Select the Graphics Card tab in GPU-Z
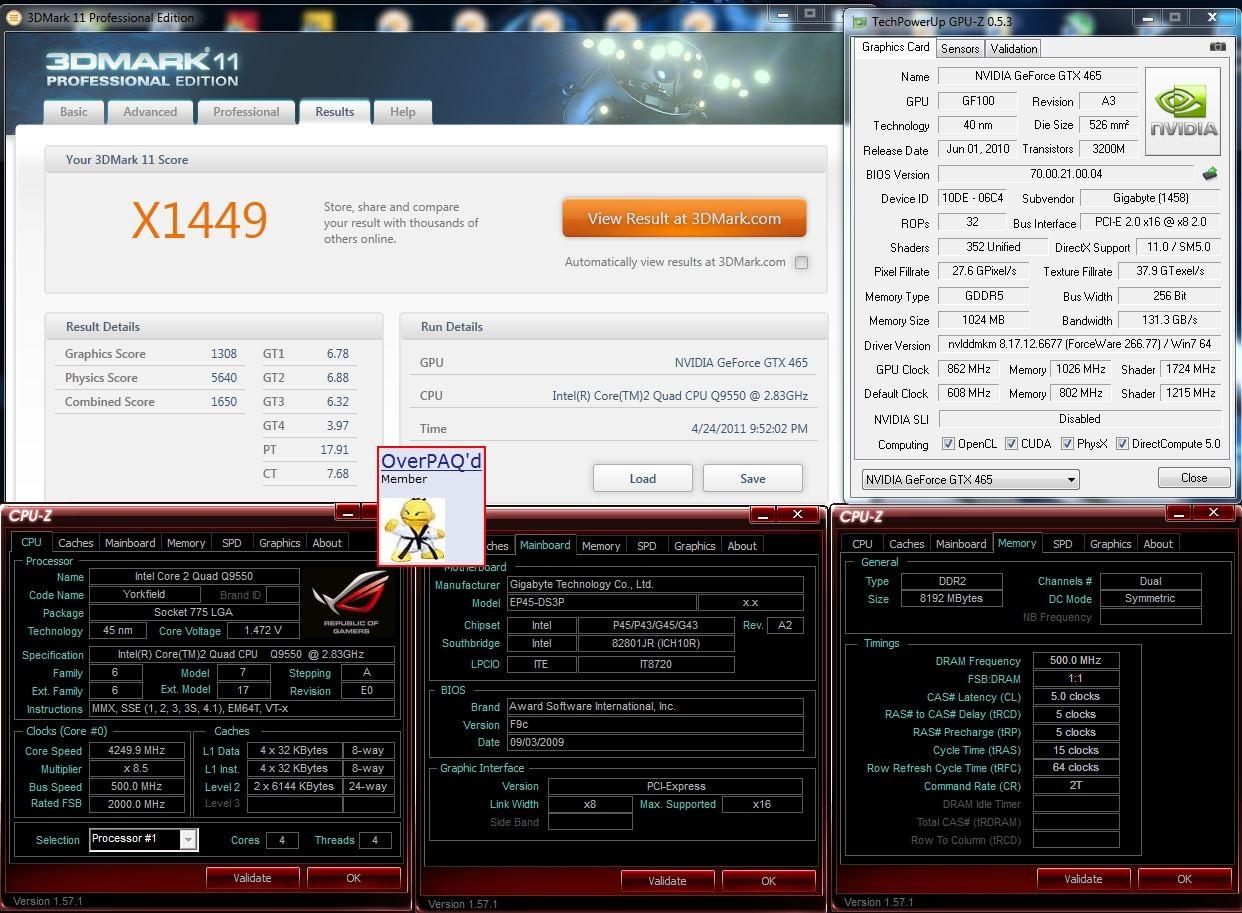The height and width of the screenshot is (913, 1242). 895,47
